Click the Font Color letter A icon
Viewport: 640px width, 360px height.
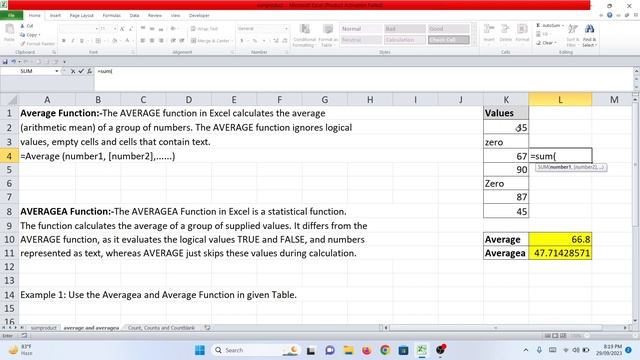(127, 41)
